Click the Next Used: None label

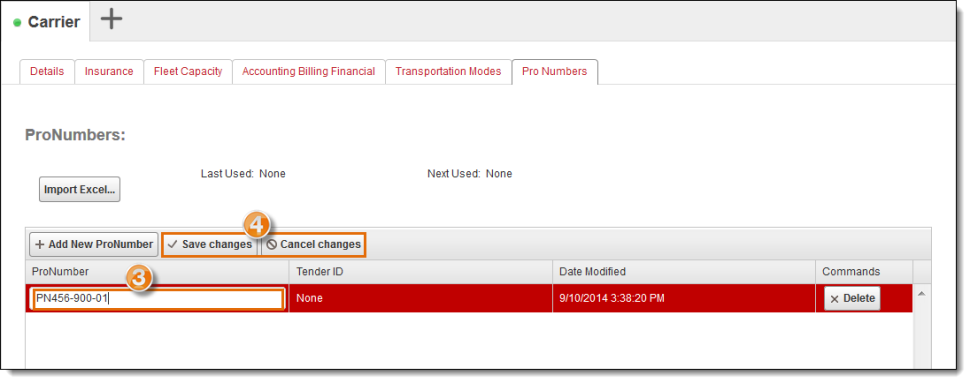coord(470,174)
